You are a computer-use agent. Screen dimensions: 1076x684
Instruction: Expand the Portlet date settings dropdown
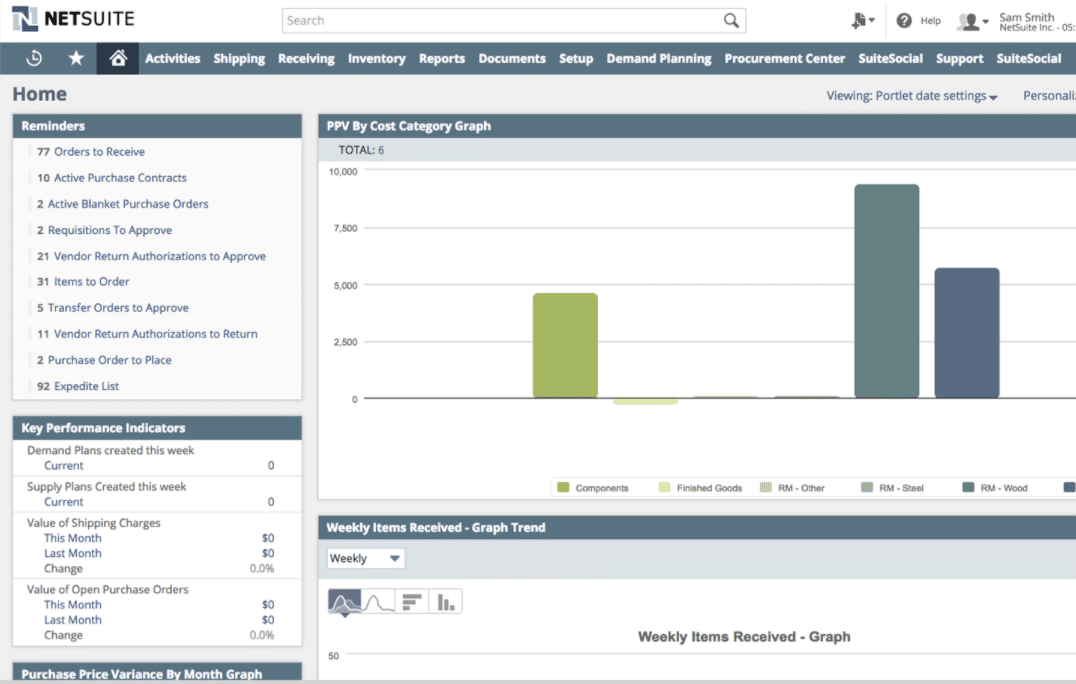coord(909,95)
